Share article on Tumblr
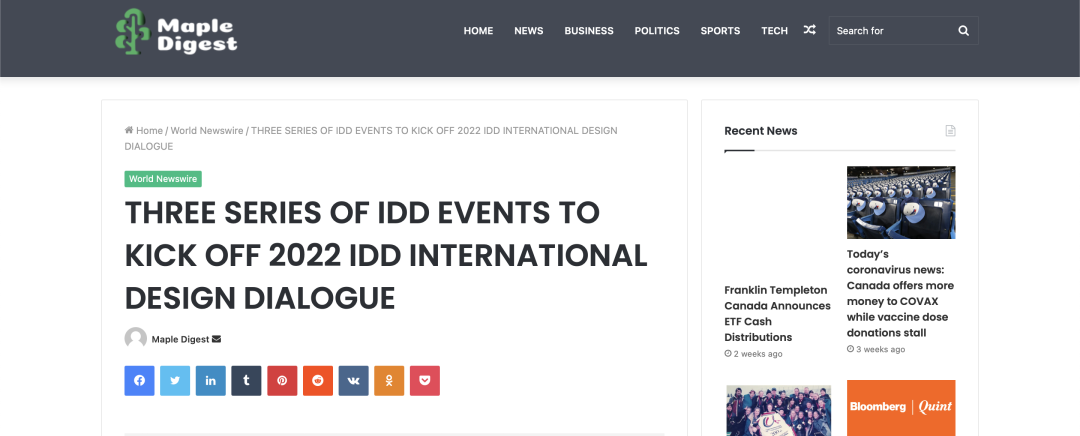 247,381
